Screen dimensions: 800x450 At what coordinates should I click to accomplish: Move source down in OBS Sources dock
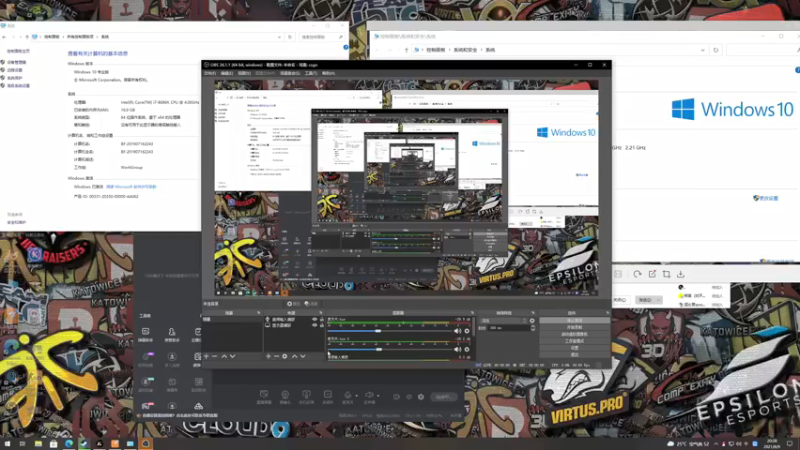pos(303,356)
